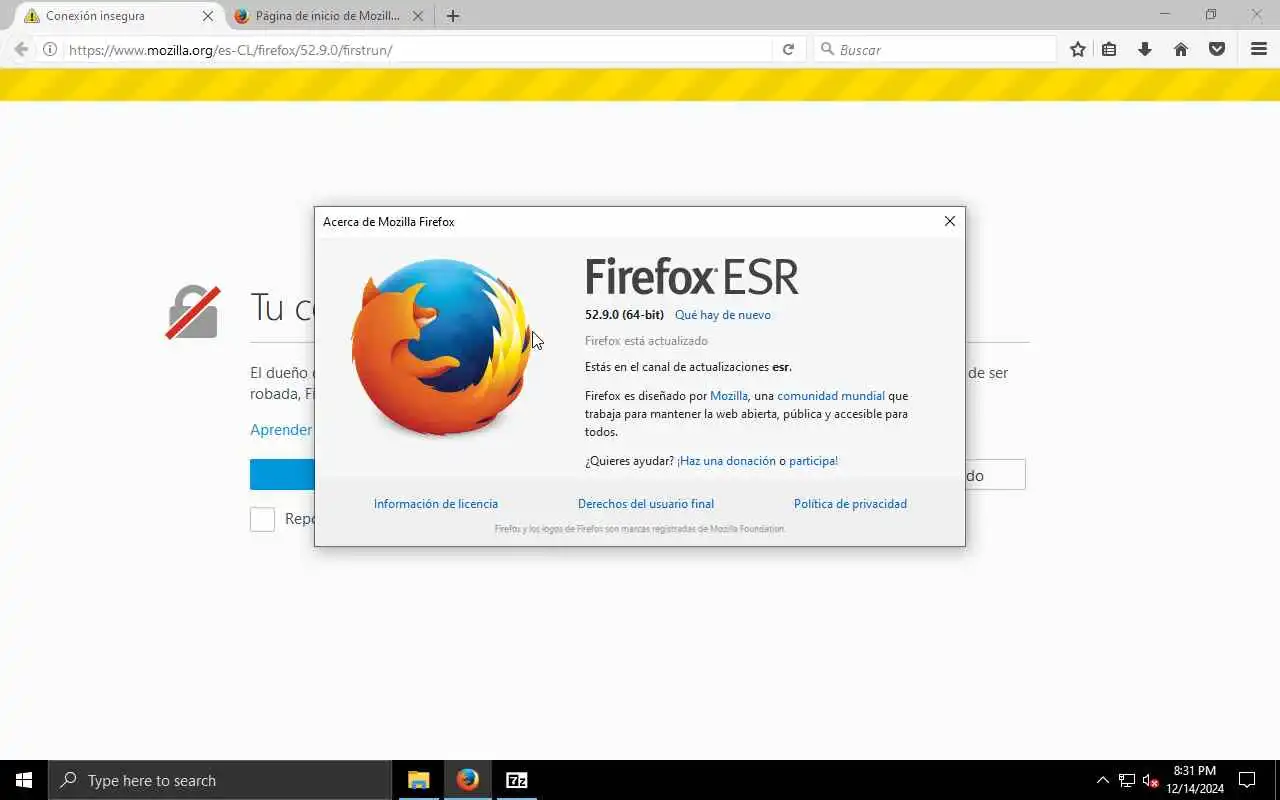Open Derechos del usuario final link
Image resolution: width=1280 pixels, height=800 pixels.
(x=646, y=504)
